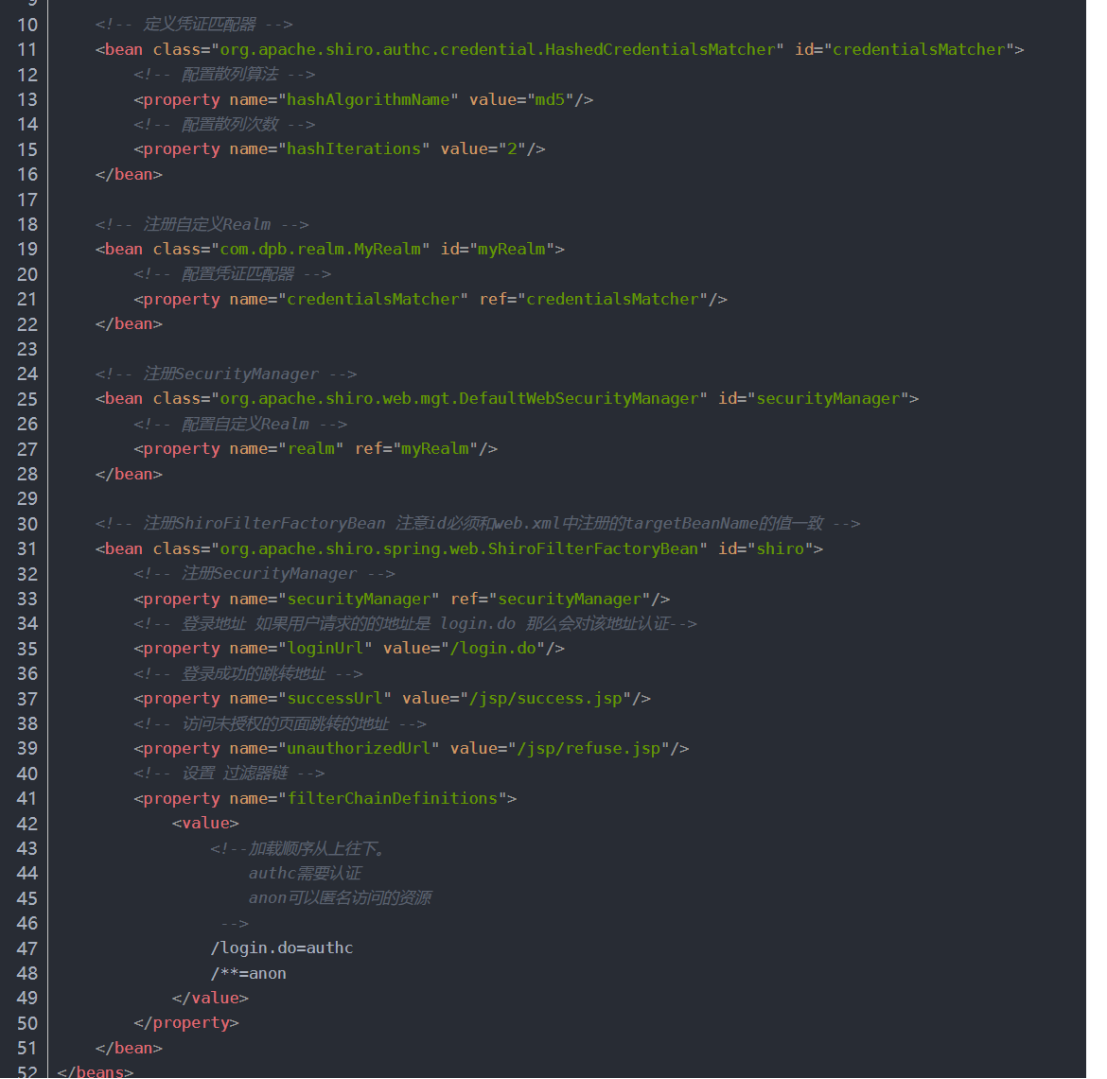Click the comment "注册SecurityManager" on line 24
1107x1079 pixels.
231,374
